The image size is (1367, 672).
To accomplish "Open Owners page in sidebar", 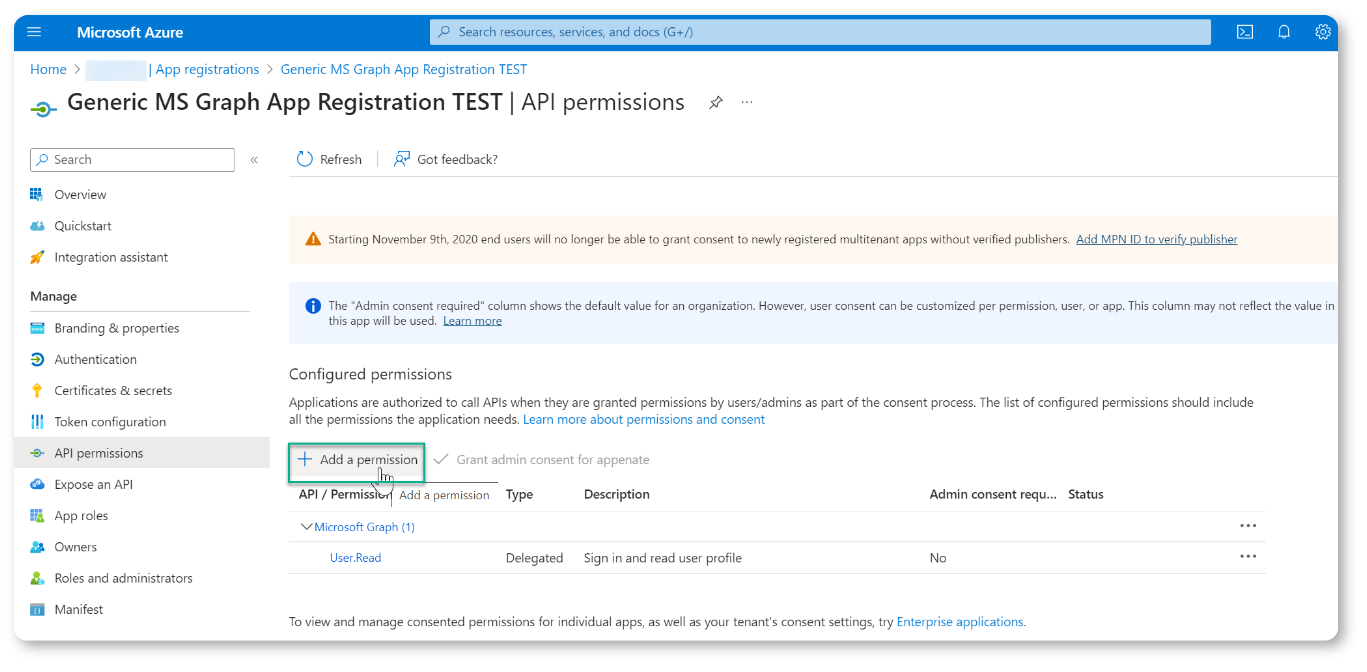I will (76, 547).
